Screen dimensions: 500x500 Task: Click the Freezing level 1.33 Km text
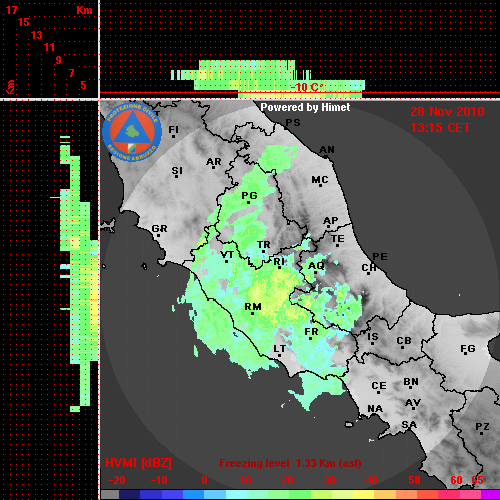click(290, 463)
